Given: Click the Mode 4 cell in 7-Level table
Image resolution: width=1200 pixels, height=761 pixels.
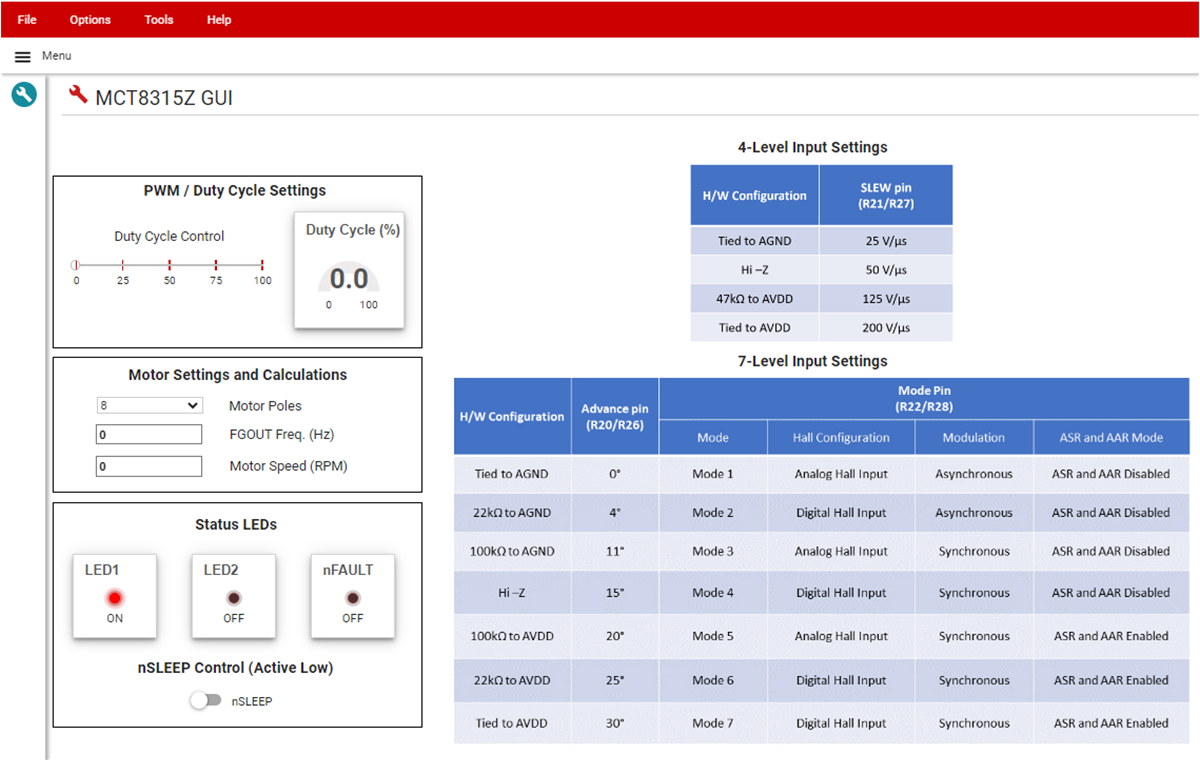Looking at the screenshot, I should click(x=713, y=593).
